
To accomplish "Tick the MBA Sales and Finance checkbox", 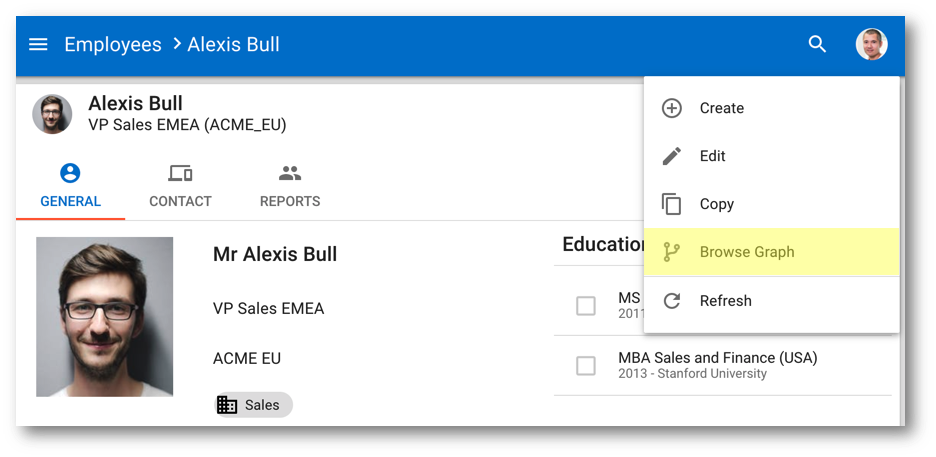I will 586,366.
